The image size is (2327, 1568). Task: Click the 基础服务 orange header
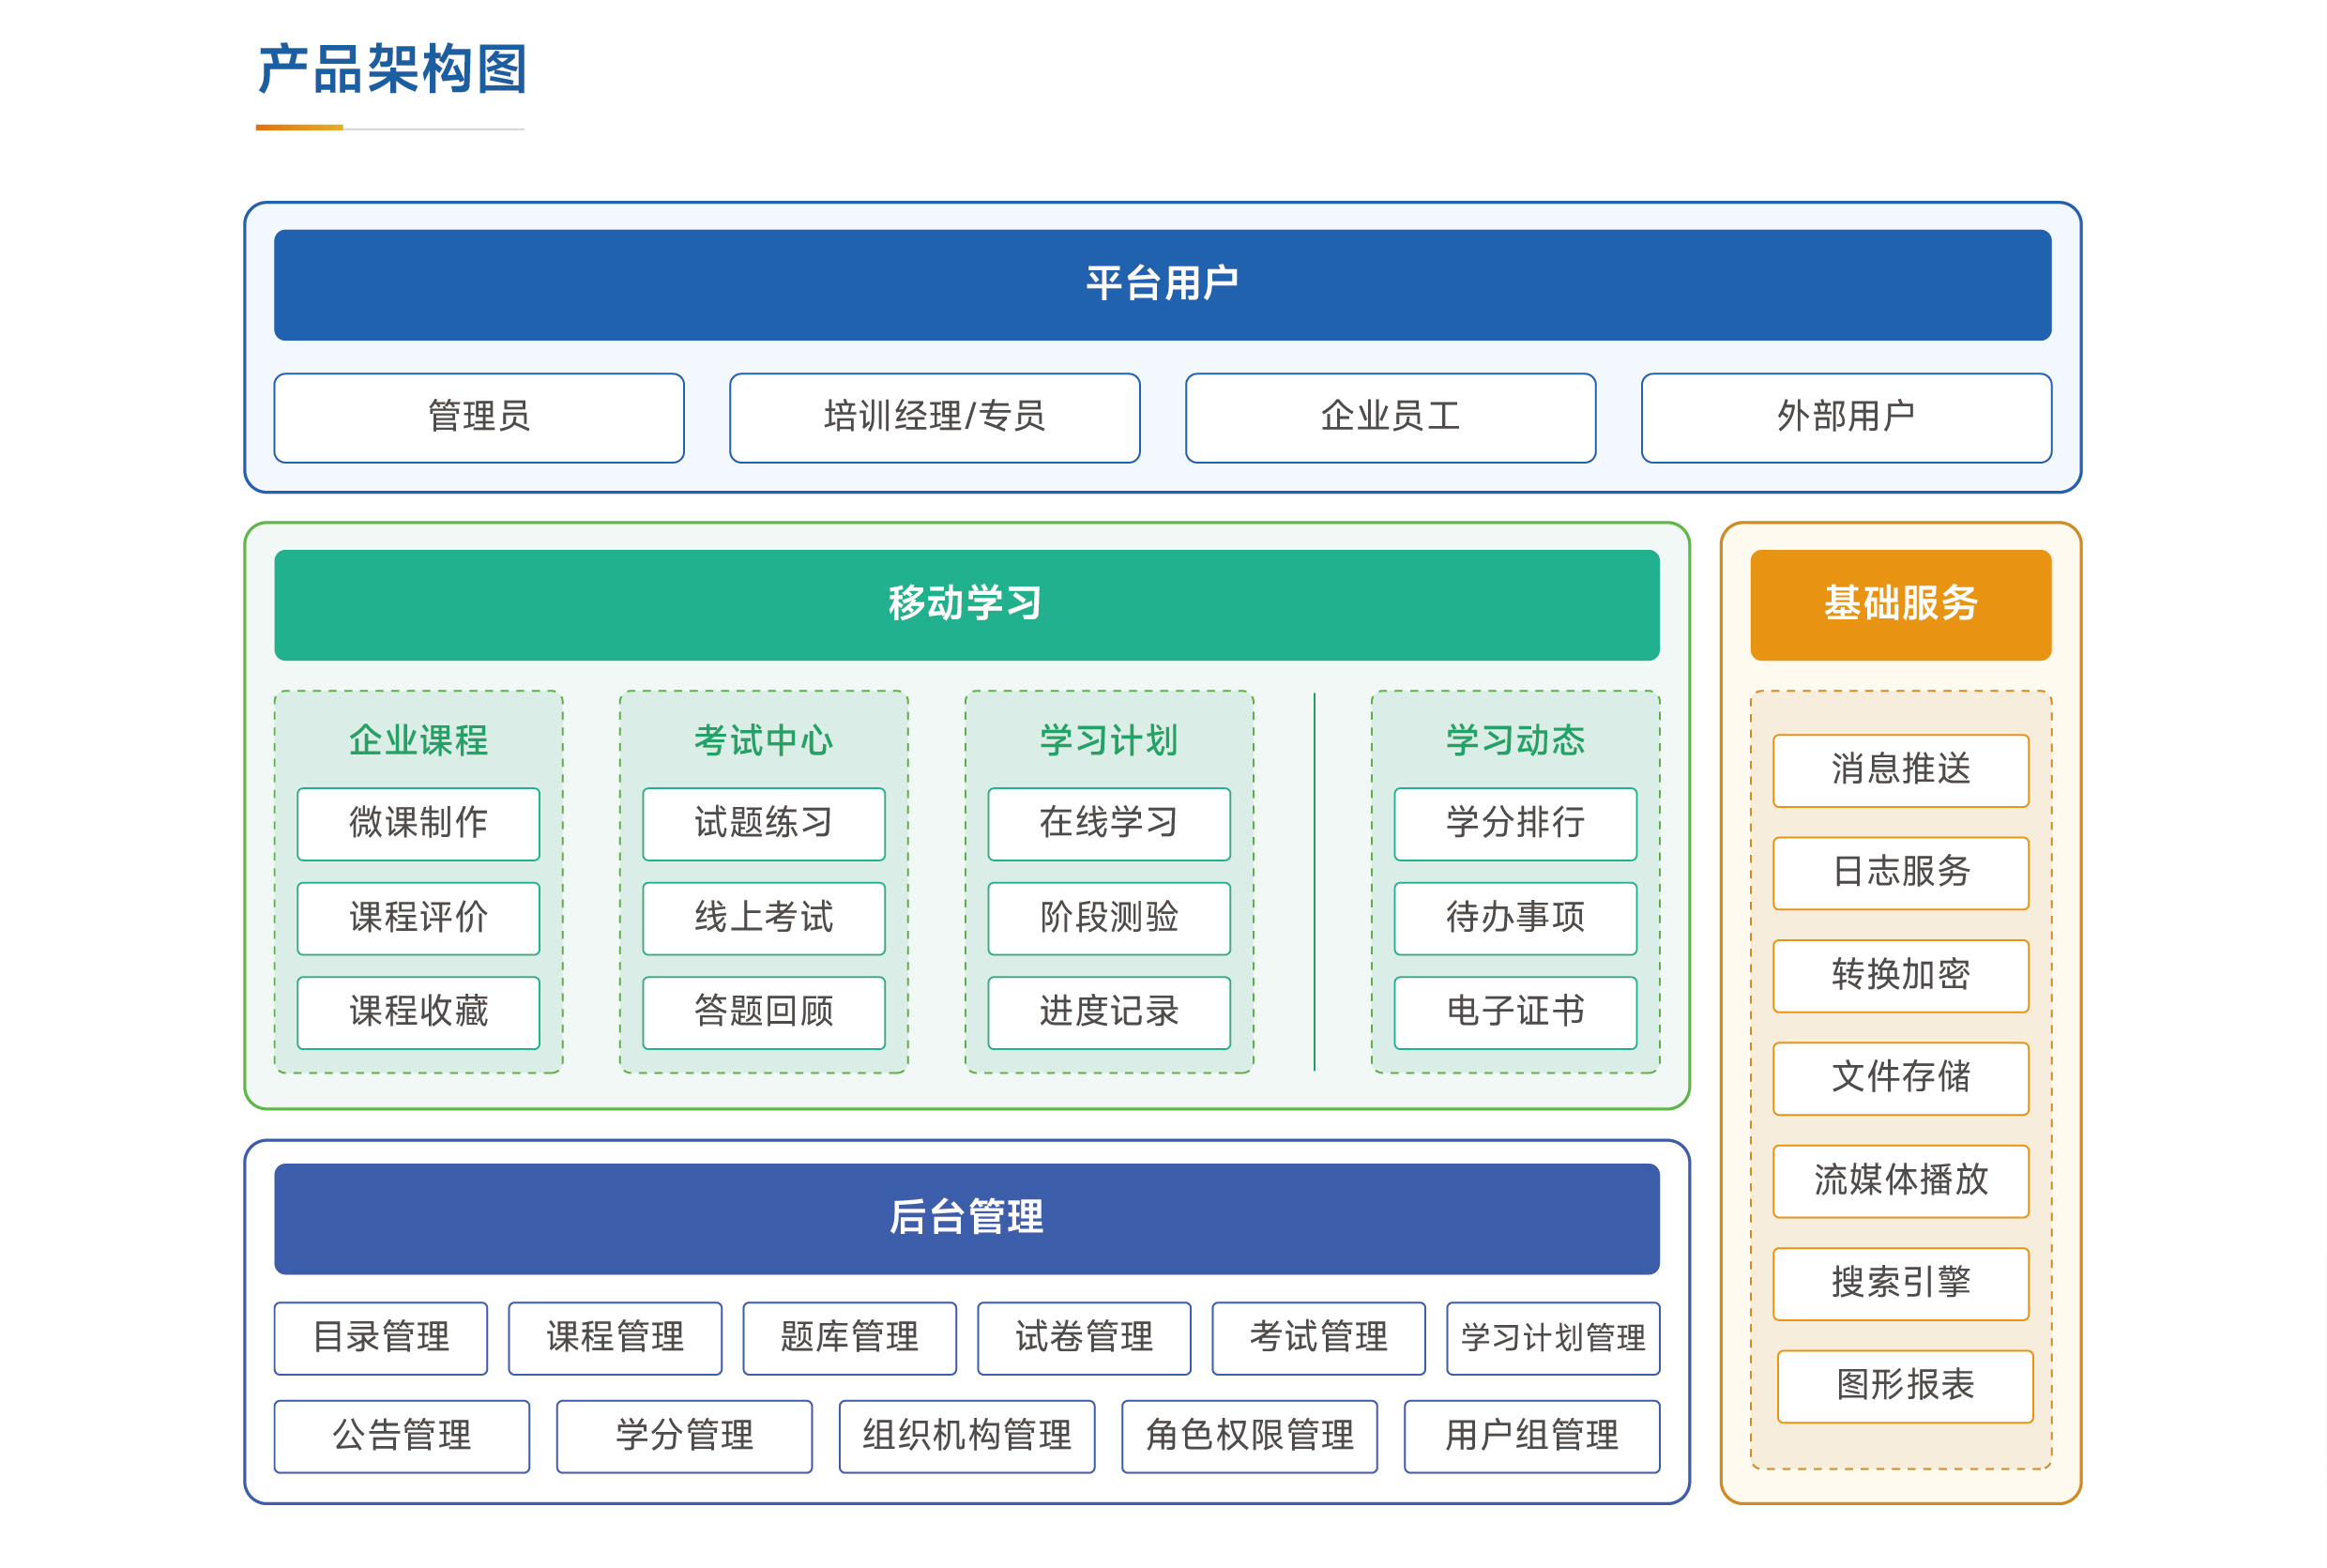pos(1899,604)
